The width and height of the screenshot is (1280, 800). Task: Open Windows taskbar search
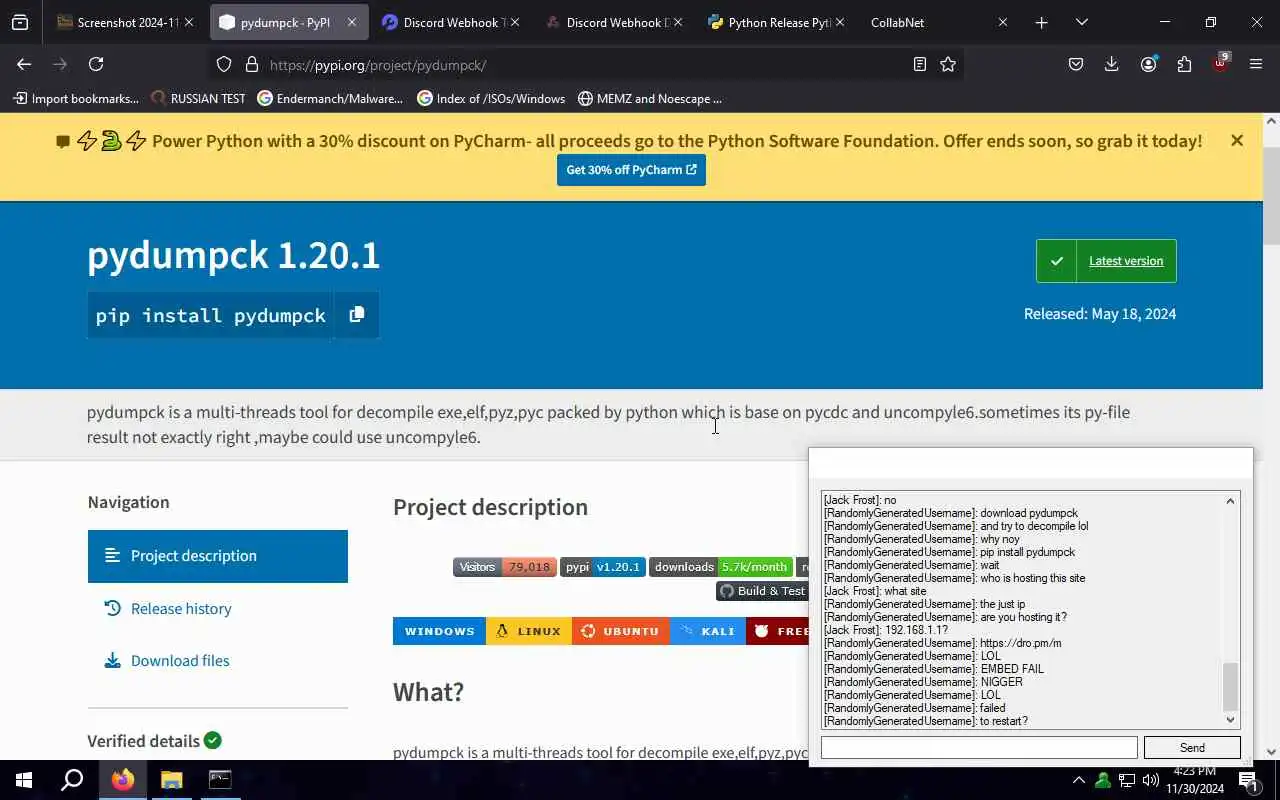(x=72, y=780)
